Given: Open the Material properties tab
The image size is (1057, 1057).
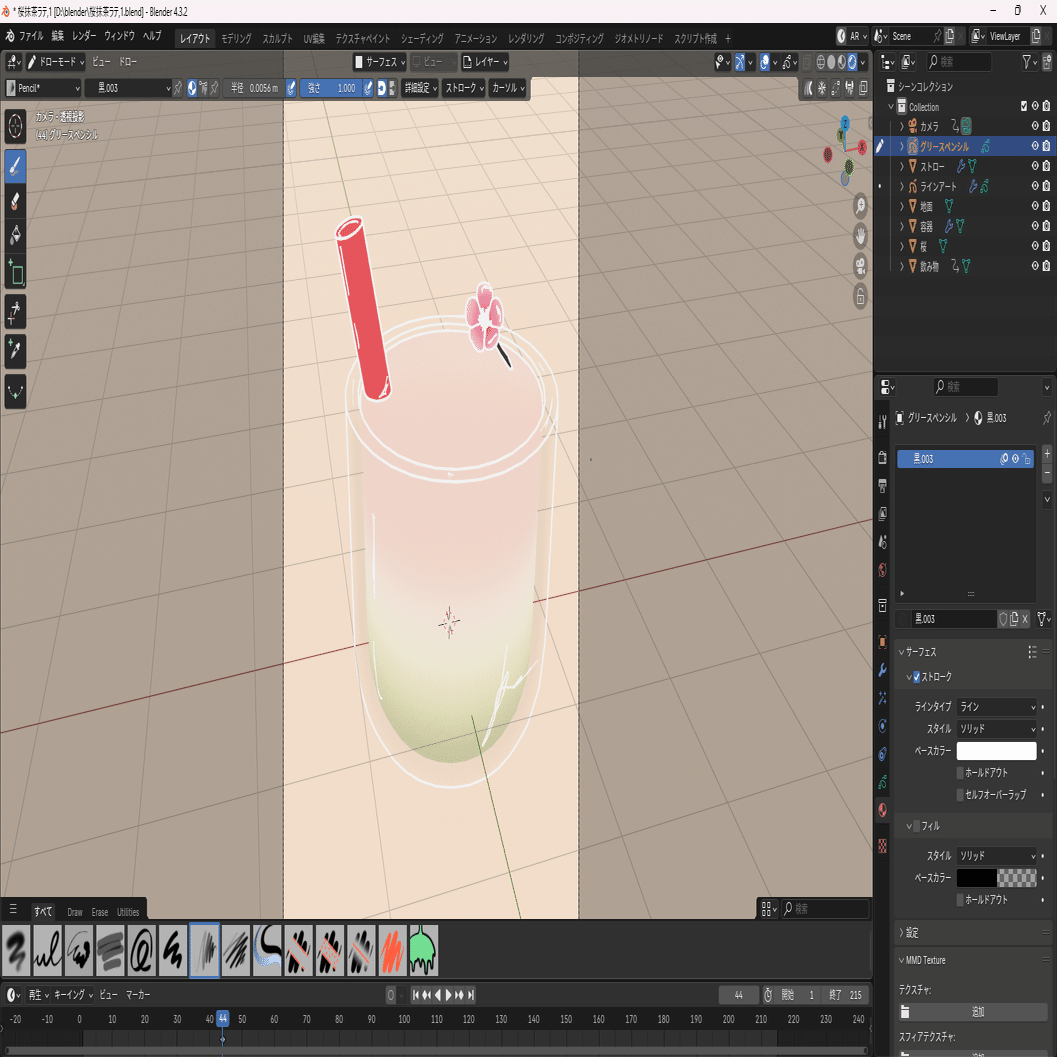Looking at the screenshot, I should [x=882, y=810].
